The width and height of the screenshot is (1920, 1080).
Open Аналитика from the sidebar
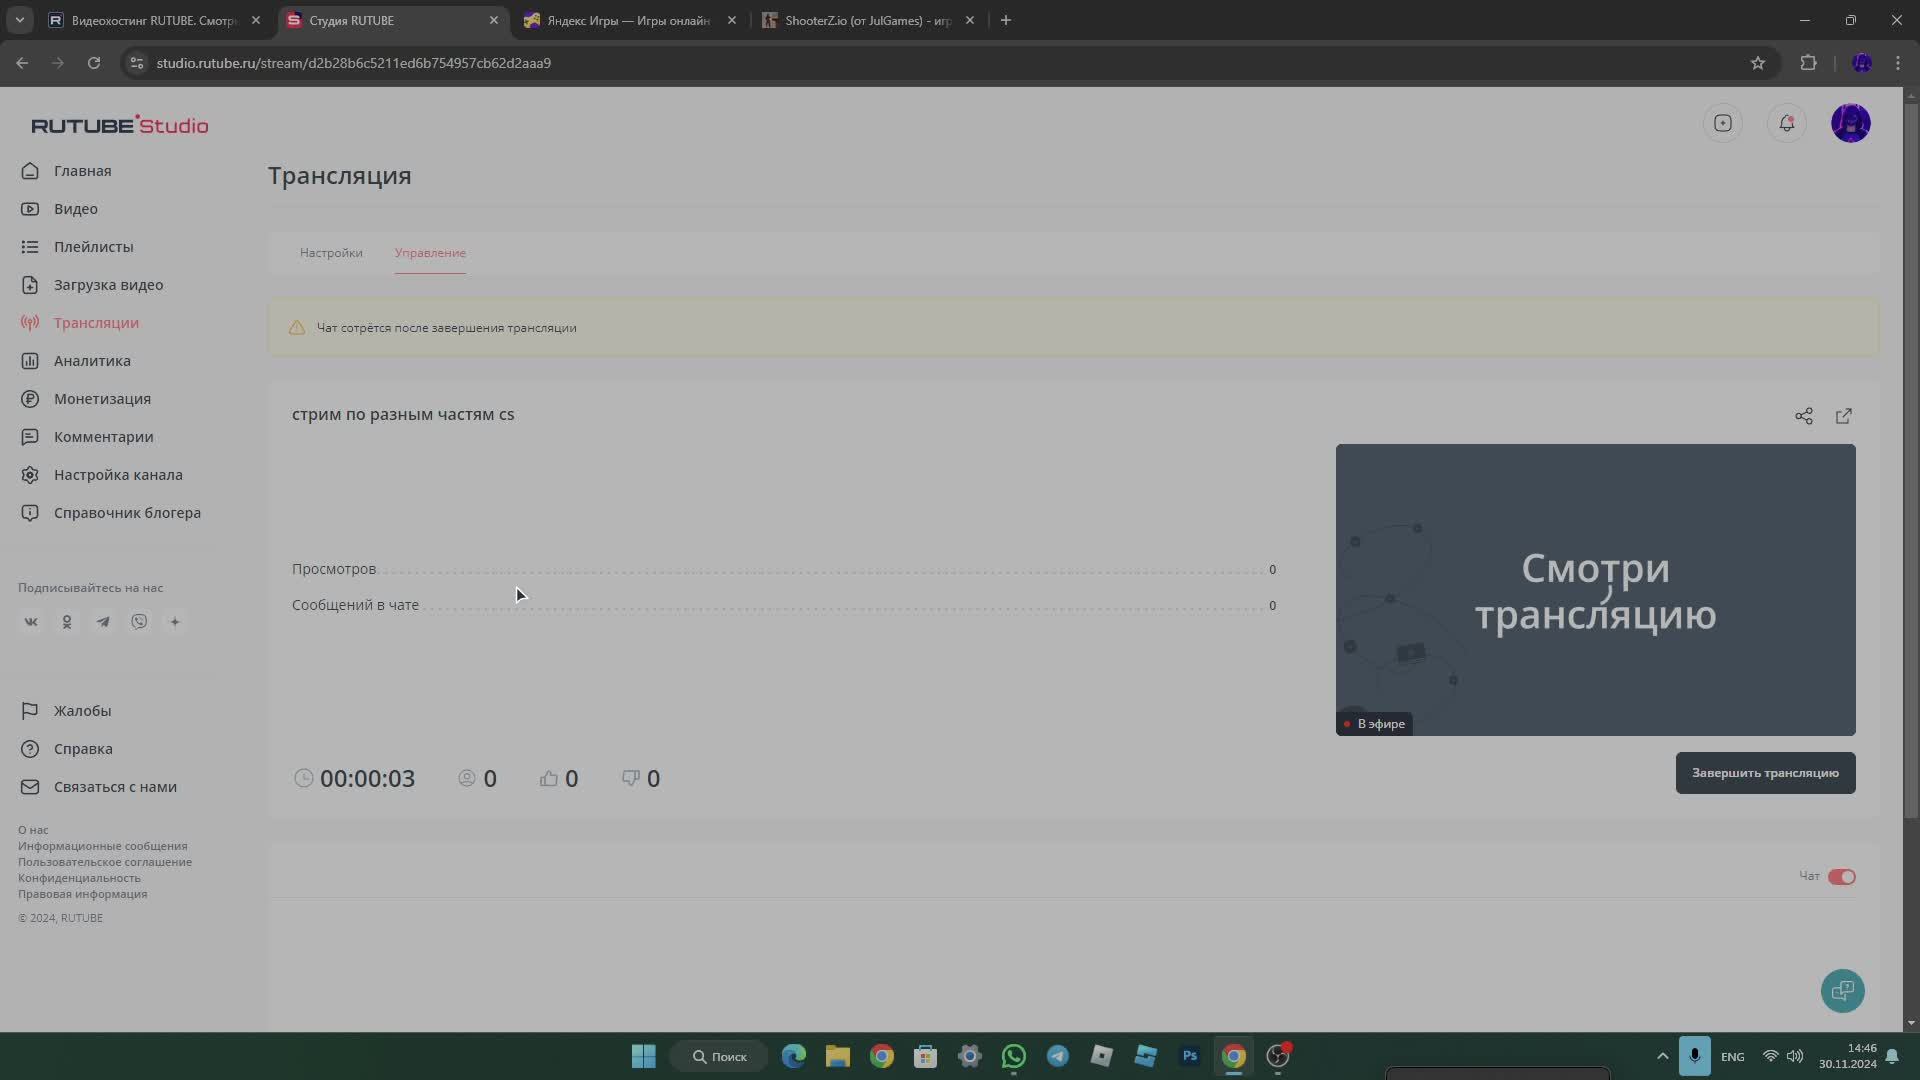click(90, 360)
